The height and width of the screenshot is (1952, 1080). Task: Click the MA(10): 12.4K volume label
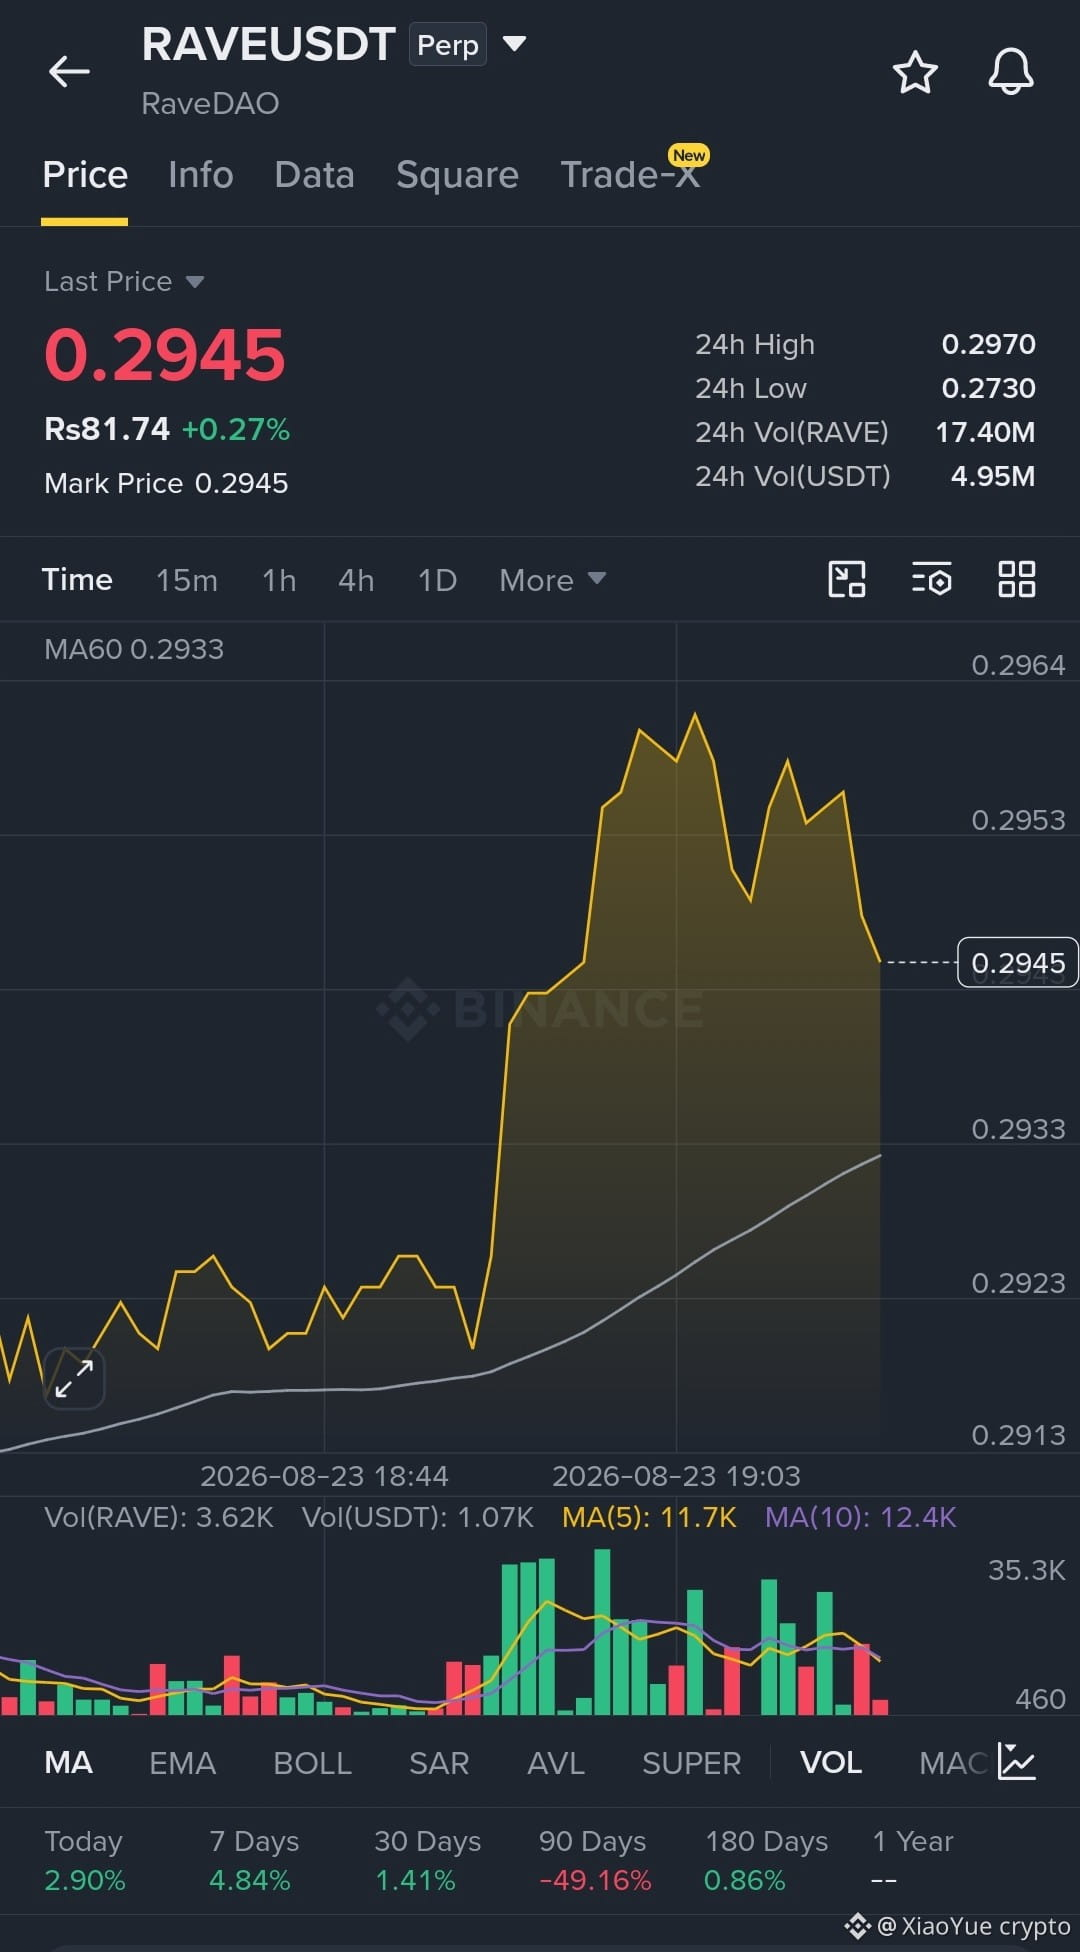click(x=860, y=1517)
